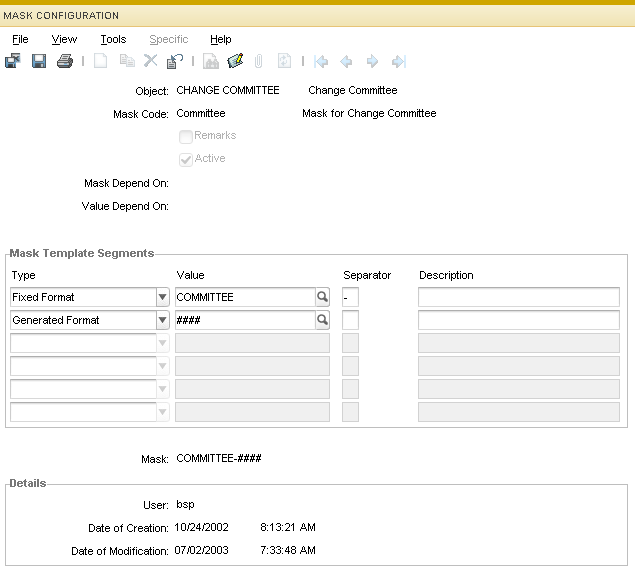Expand the Generated Format type dropdown
The image size is (635, 575).
pos(162,320)
